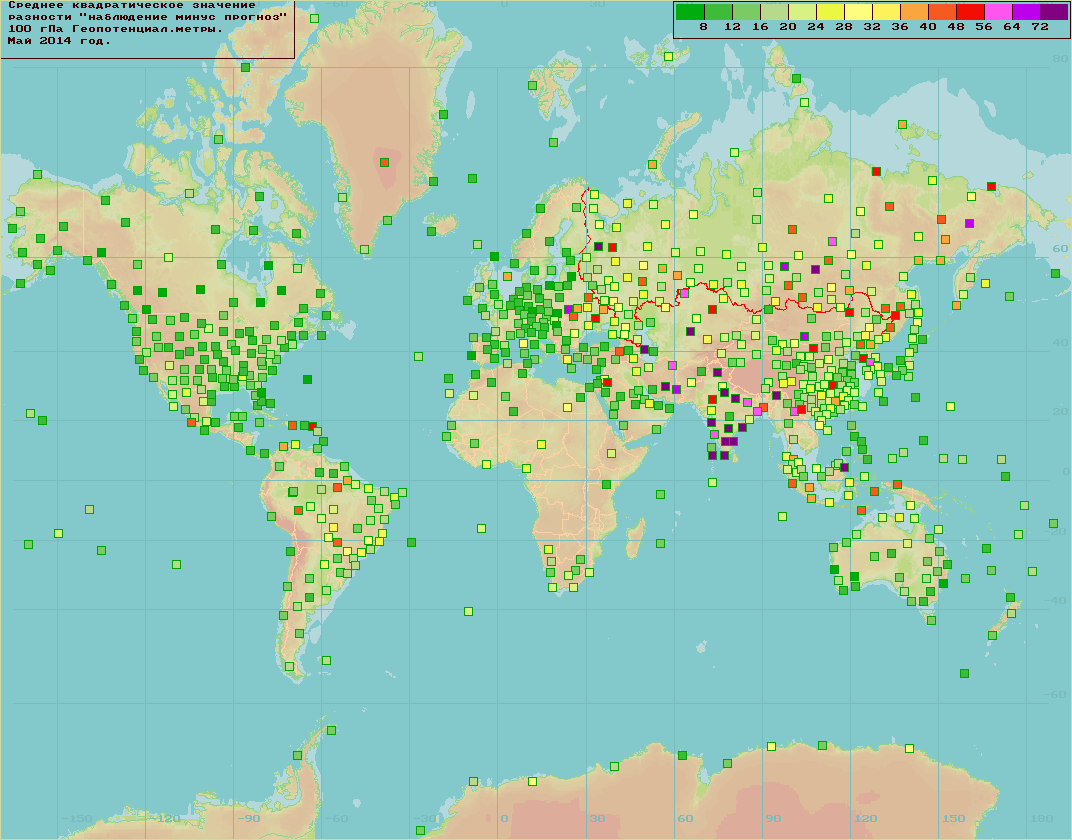The width and height of the screenshot is (1072, 840).
Task: Click the date text 'Май 2014 год.'
Action: click(x=59, y=41)
